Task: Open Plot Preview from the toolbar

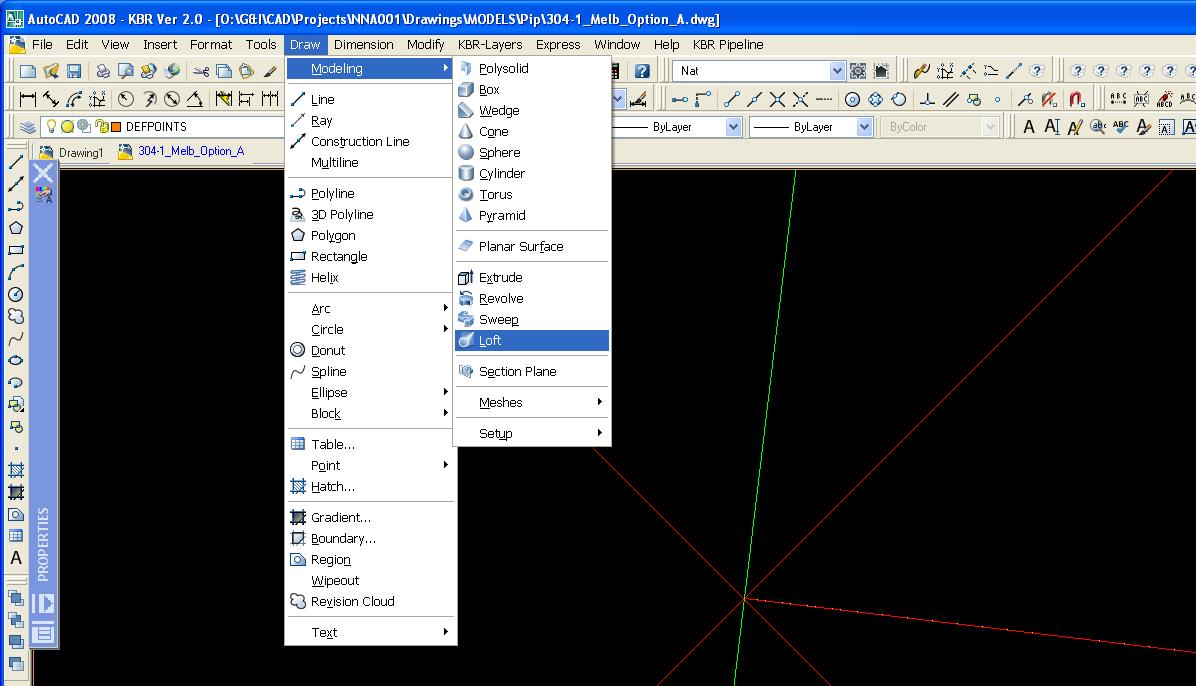Action: point(125,71)
